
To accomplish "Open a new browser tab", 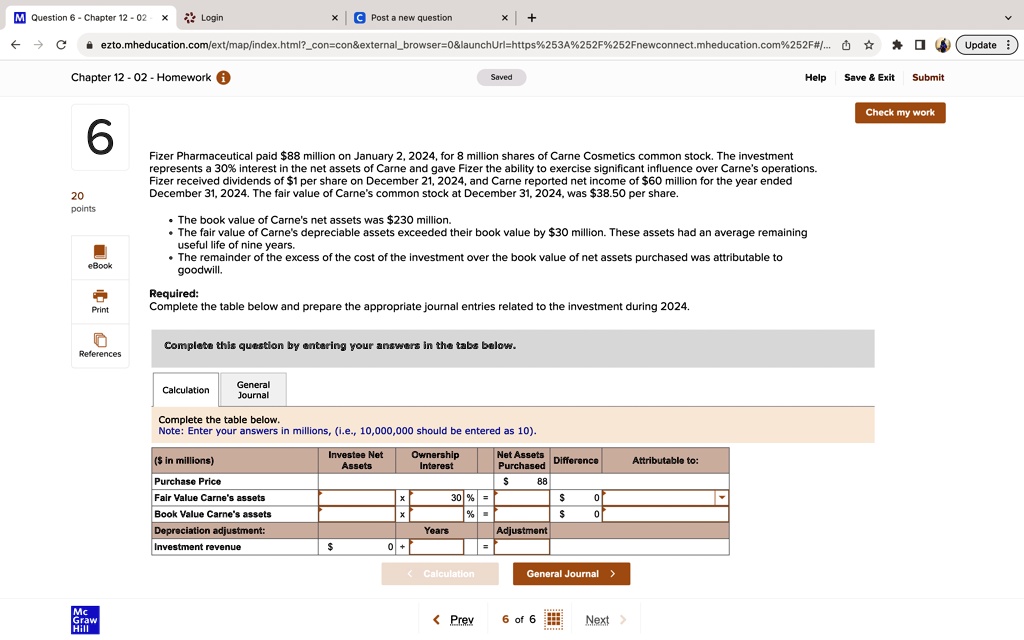I will tap(532, 18).
